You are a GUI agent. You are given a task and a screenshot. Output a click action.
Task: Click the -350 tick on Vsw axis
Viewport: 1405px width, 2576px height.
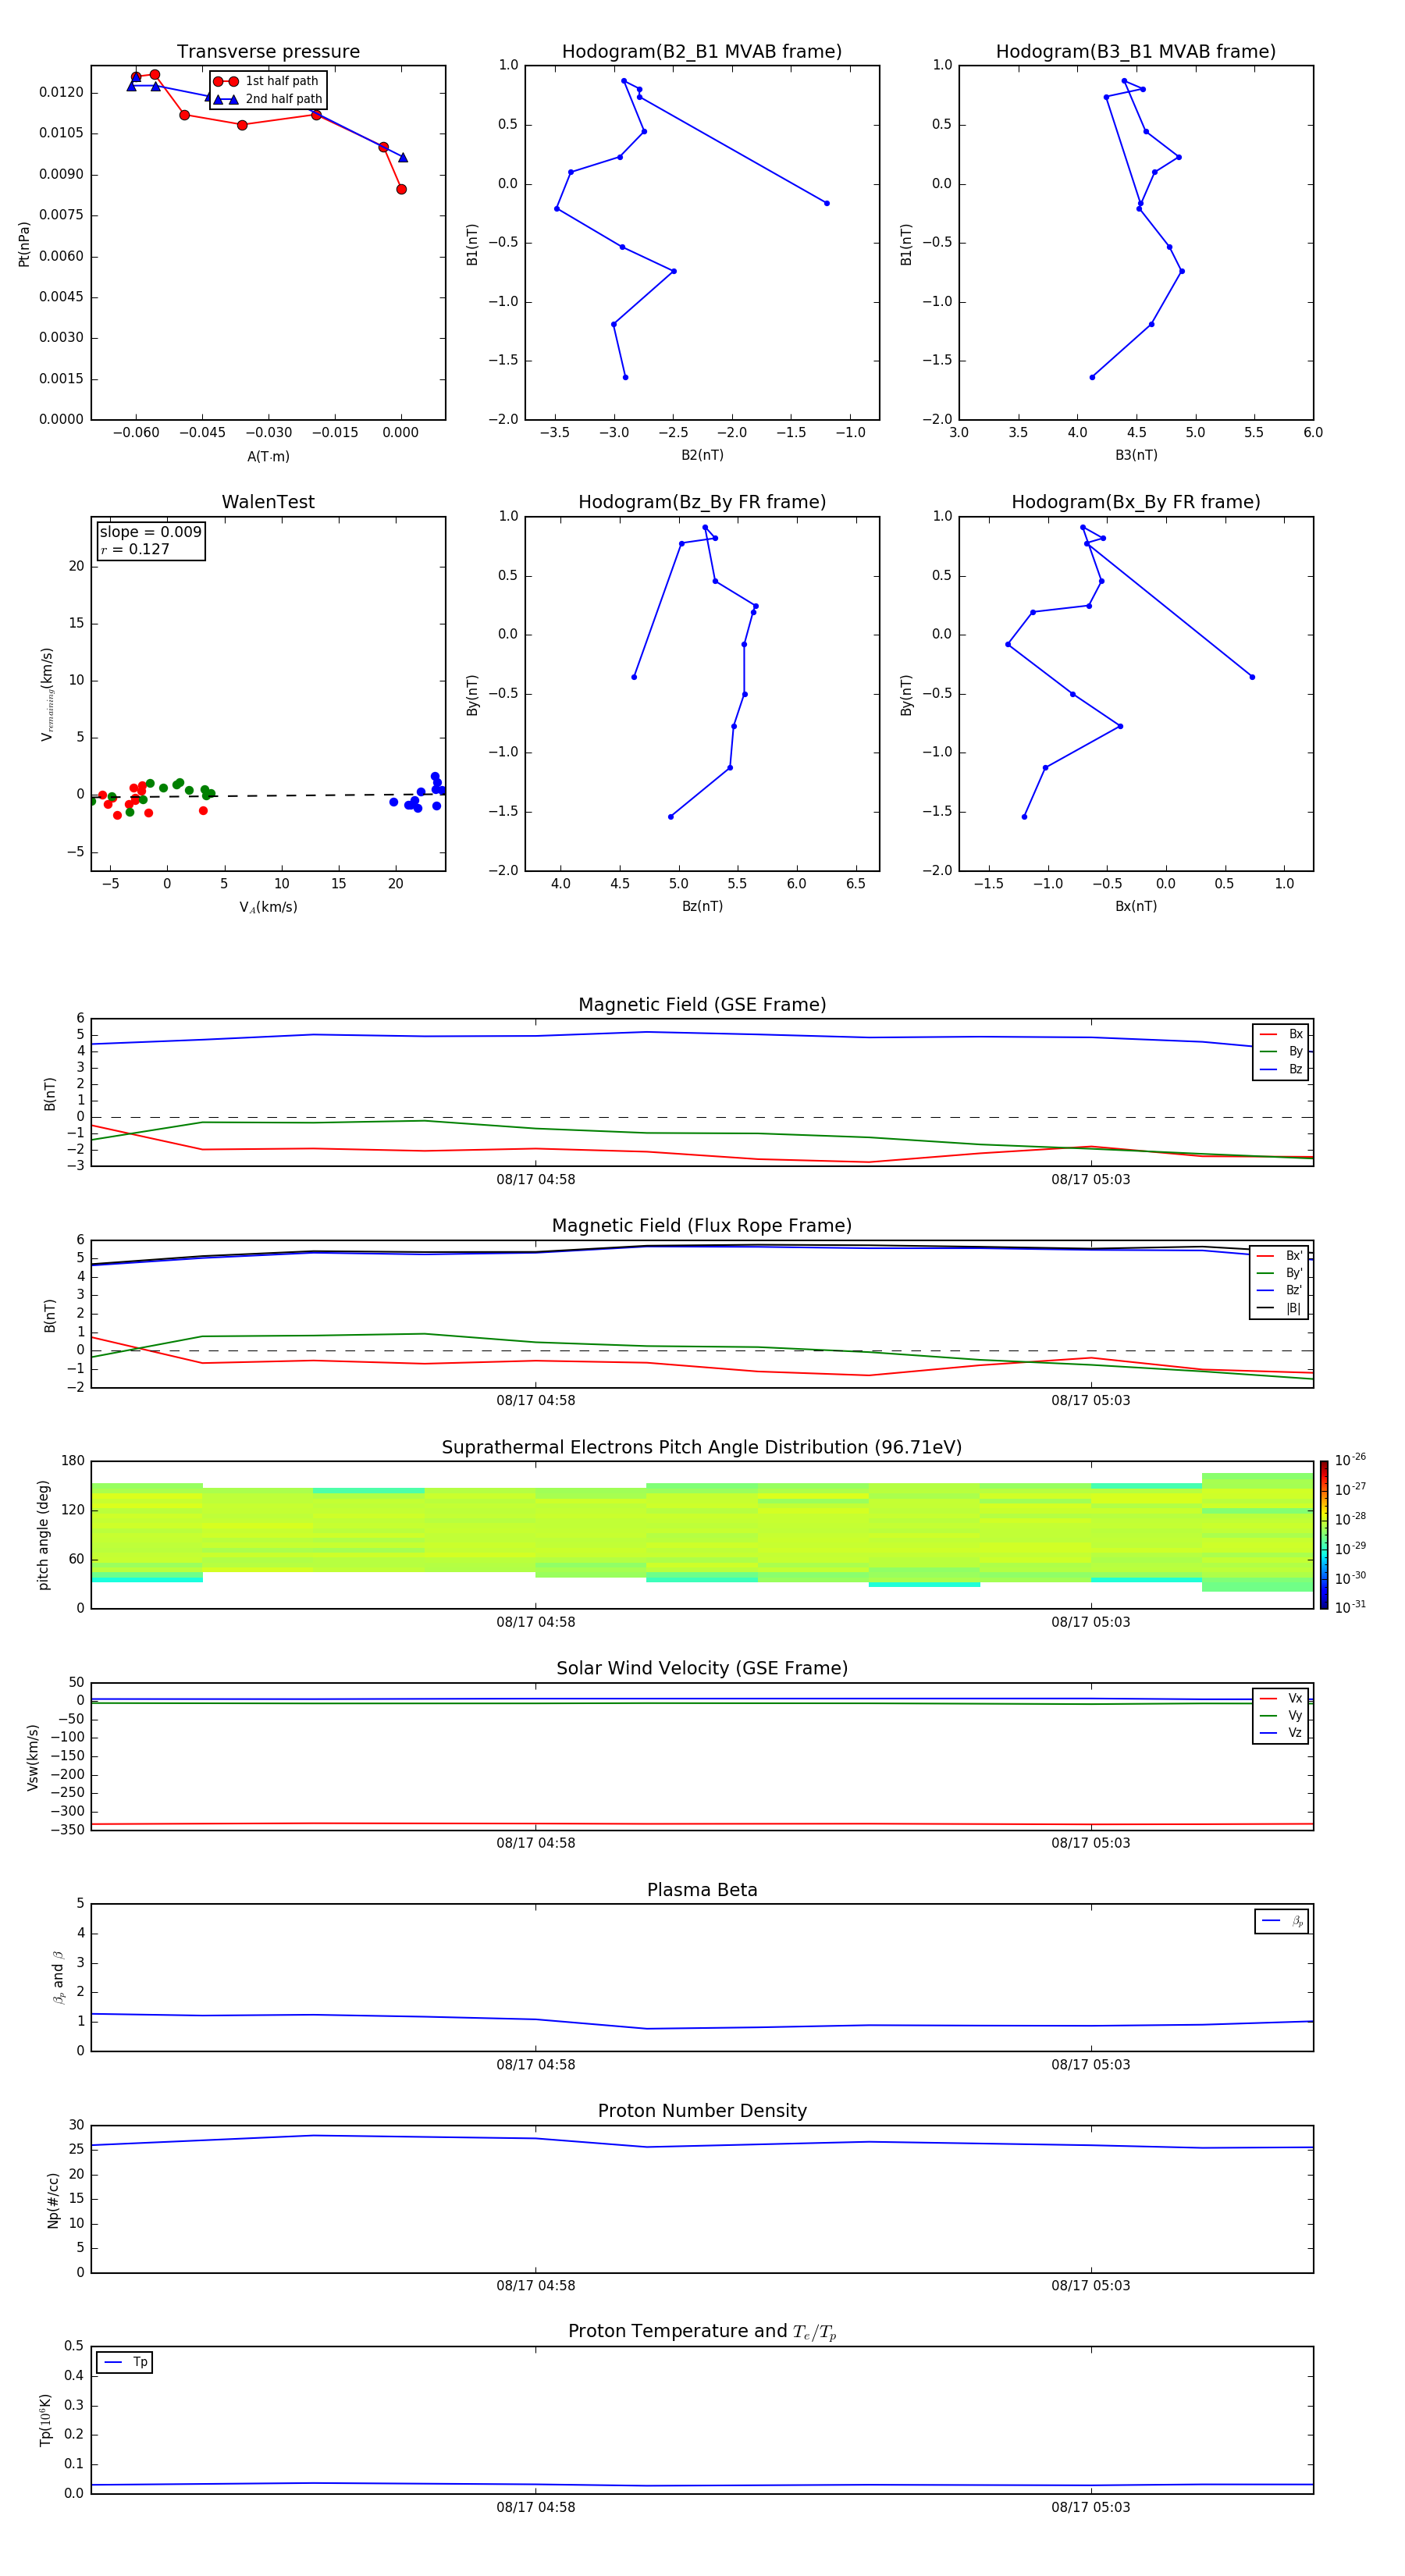click(68, 1830)
